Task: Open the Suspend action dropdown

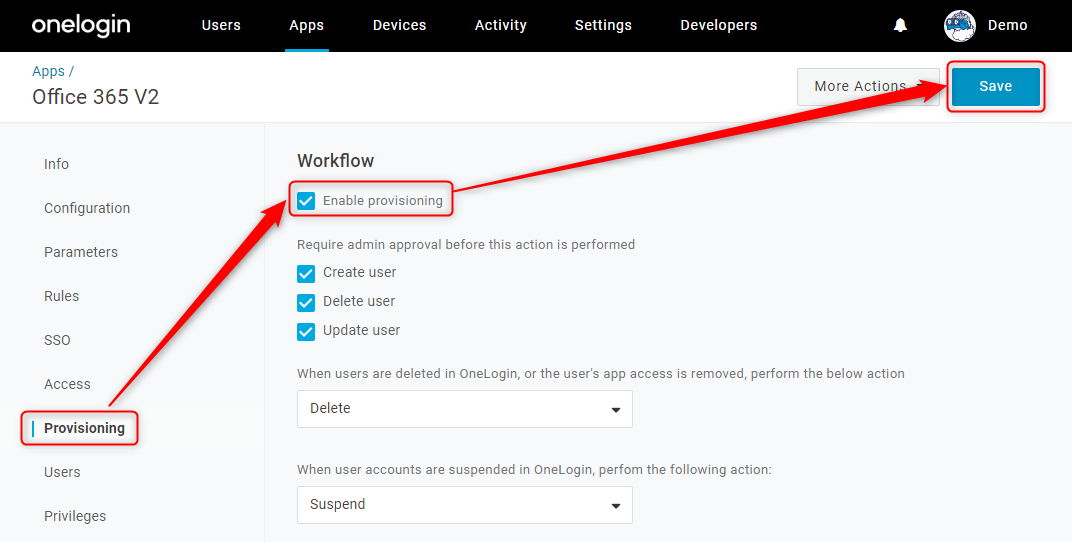Action: tap(465, 505)
